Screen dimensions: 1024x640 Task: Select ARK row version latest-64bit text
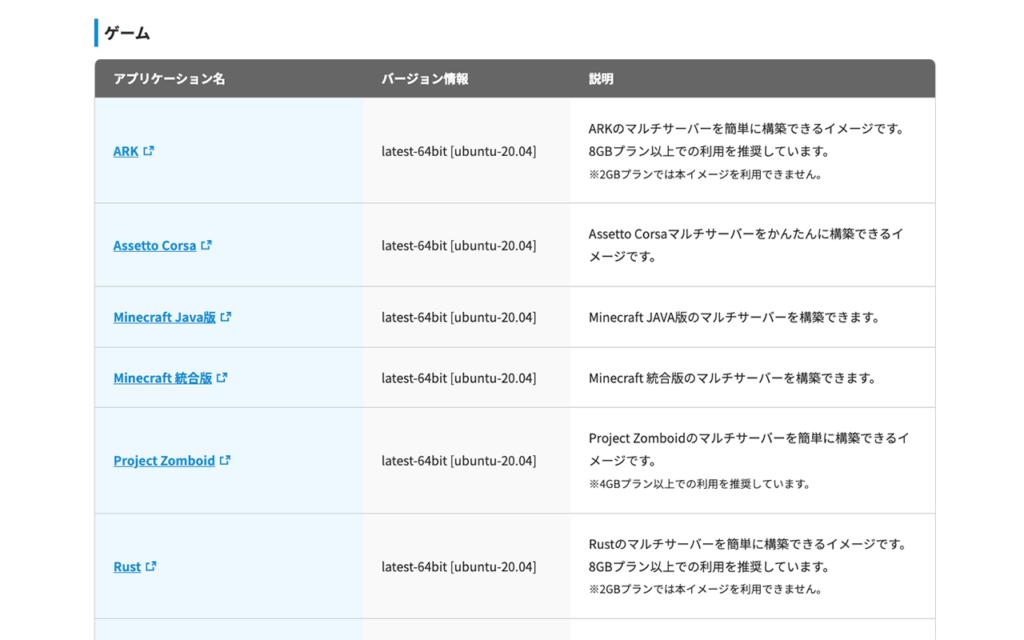[x=458, y=152]
